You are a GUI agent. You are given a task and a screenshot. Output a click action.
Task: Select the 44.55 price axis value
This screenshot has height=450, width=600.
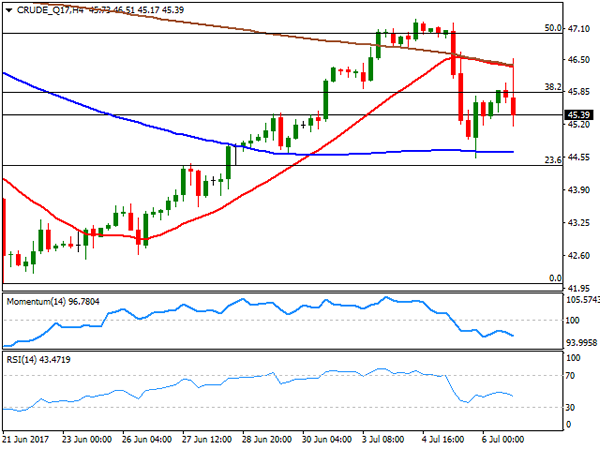point(579,157)
